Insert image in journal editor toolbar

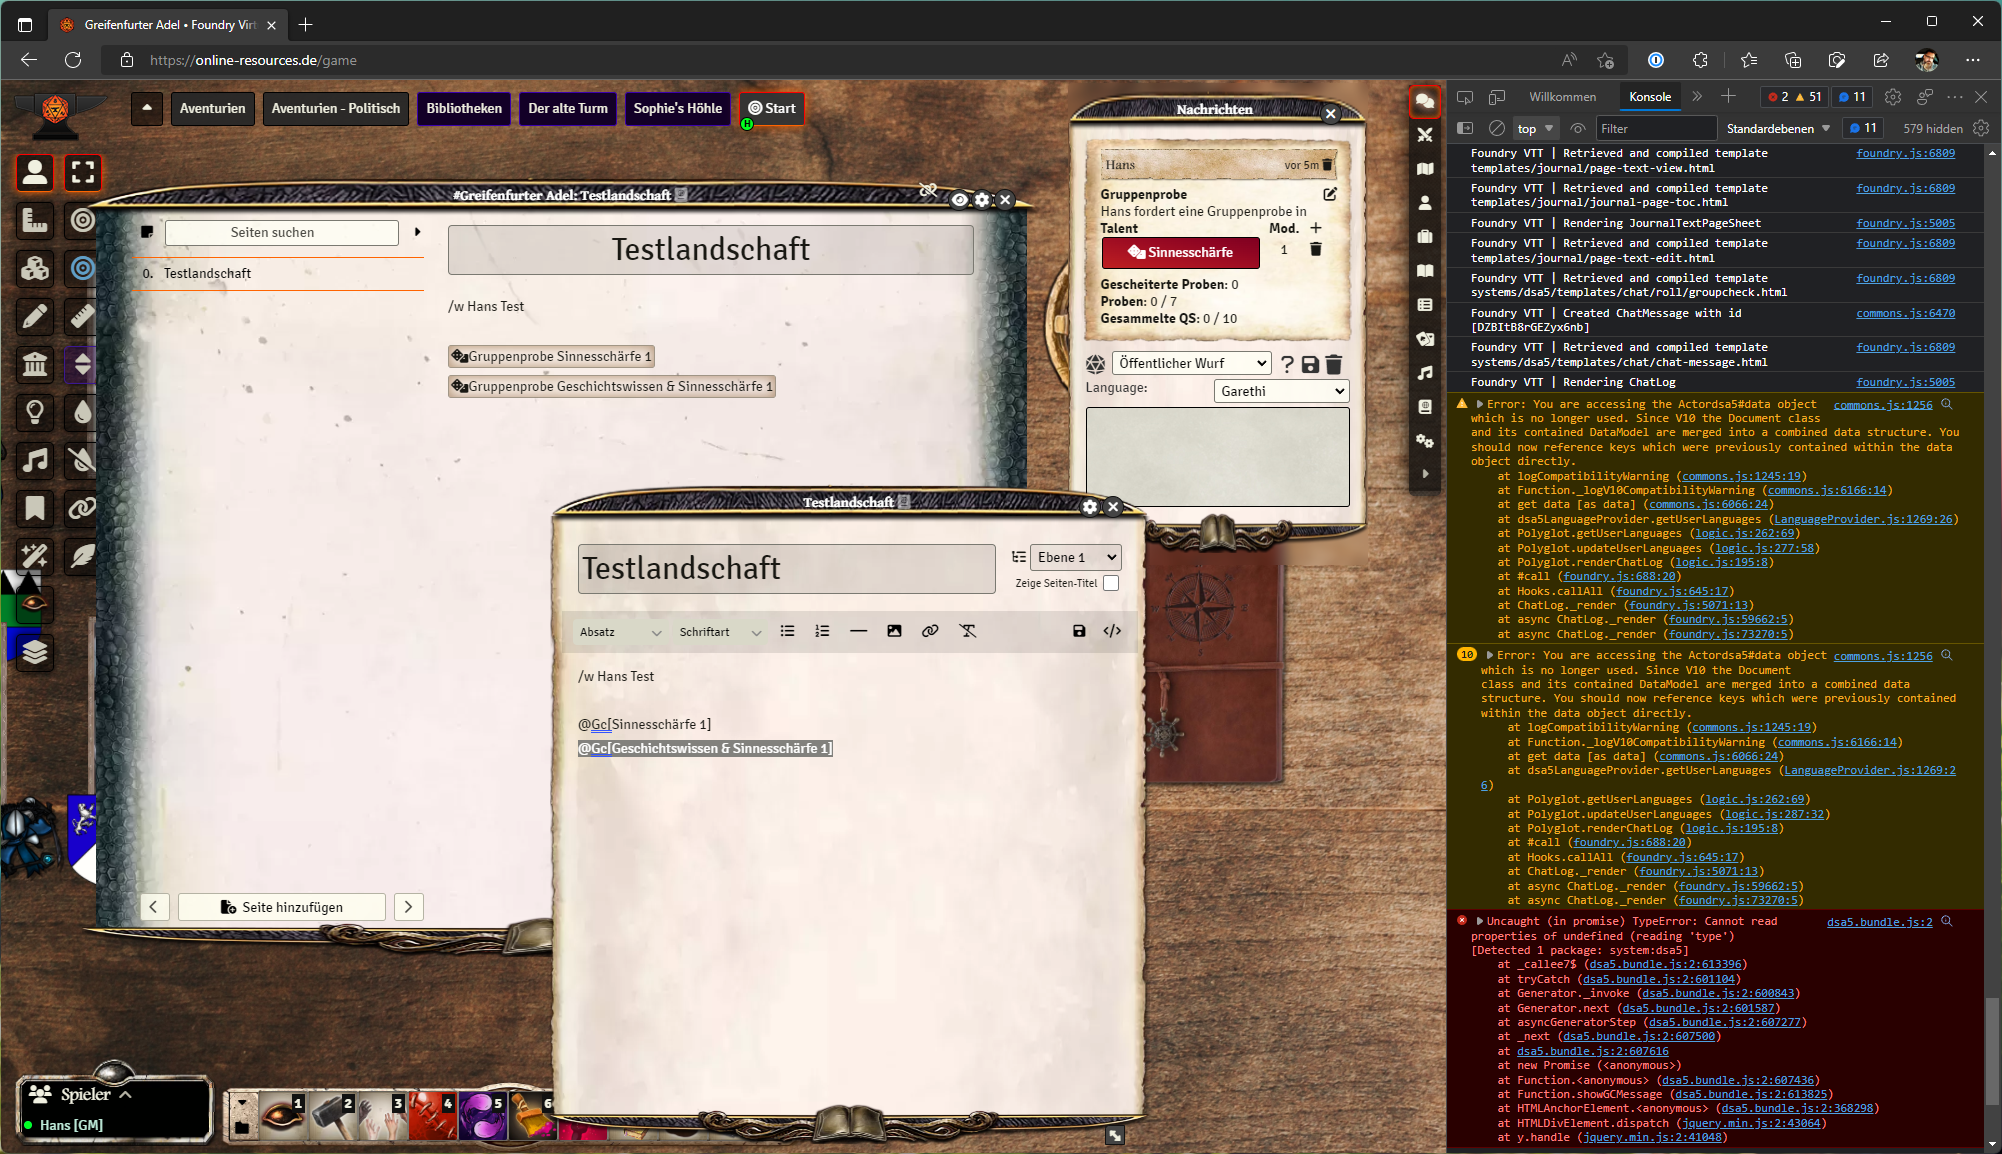(x=894, y=631)
